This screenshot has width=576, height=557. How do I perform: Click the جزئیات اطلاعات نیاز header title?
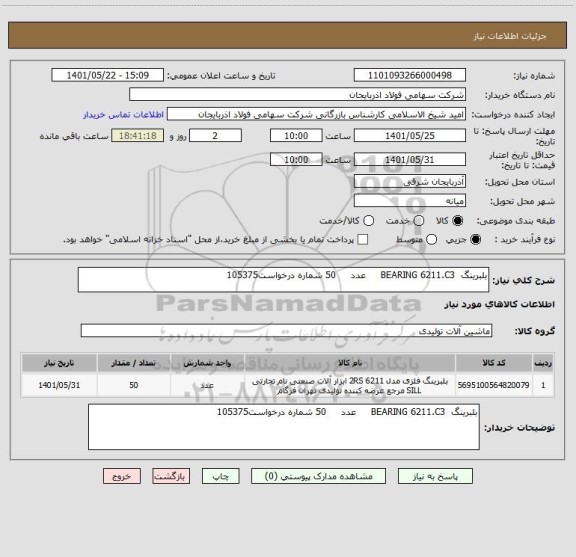point(510,36)
